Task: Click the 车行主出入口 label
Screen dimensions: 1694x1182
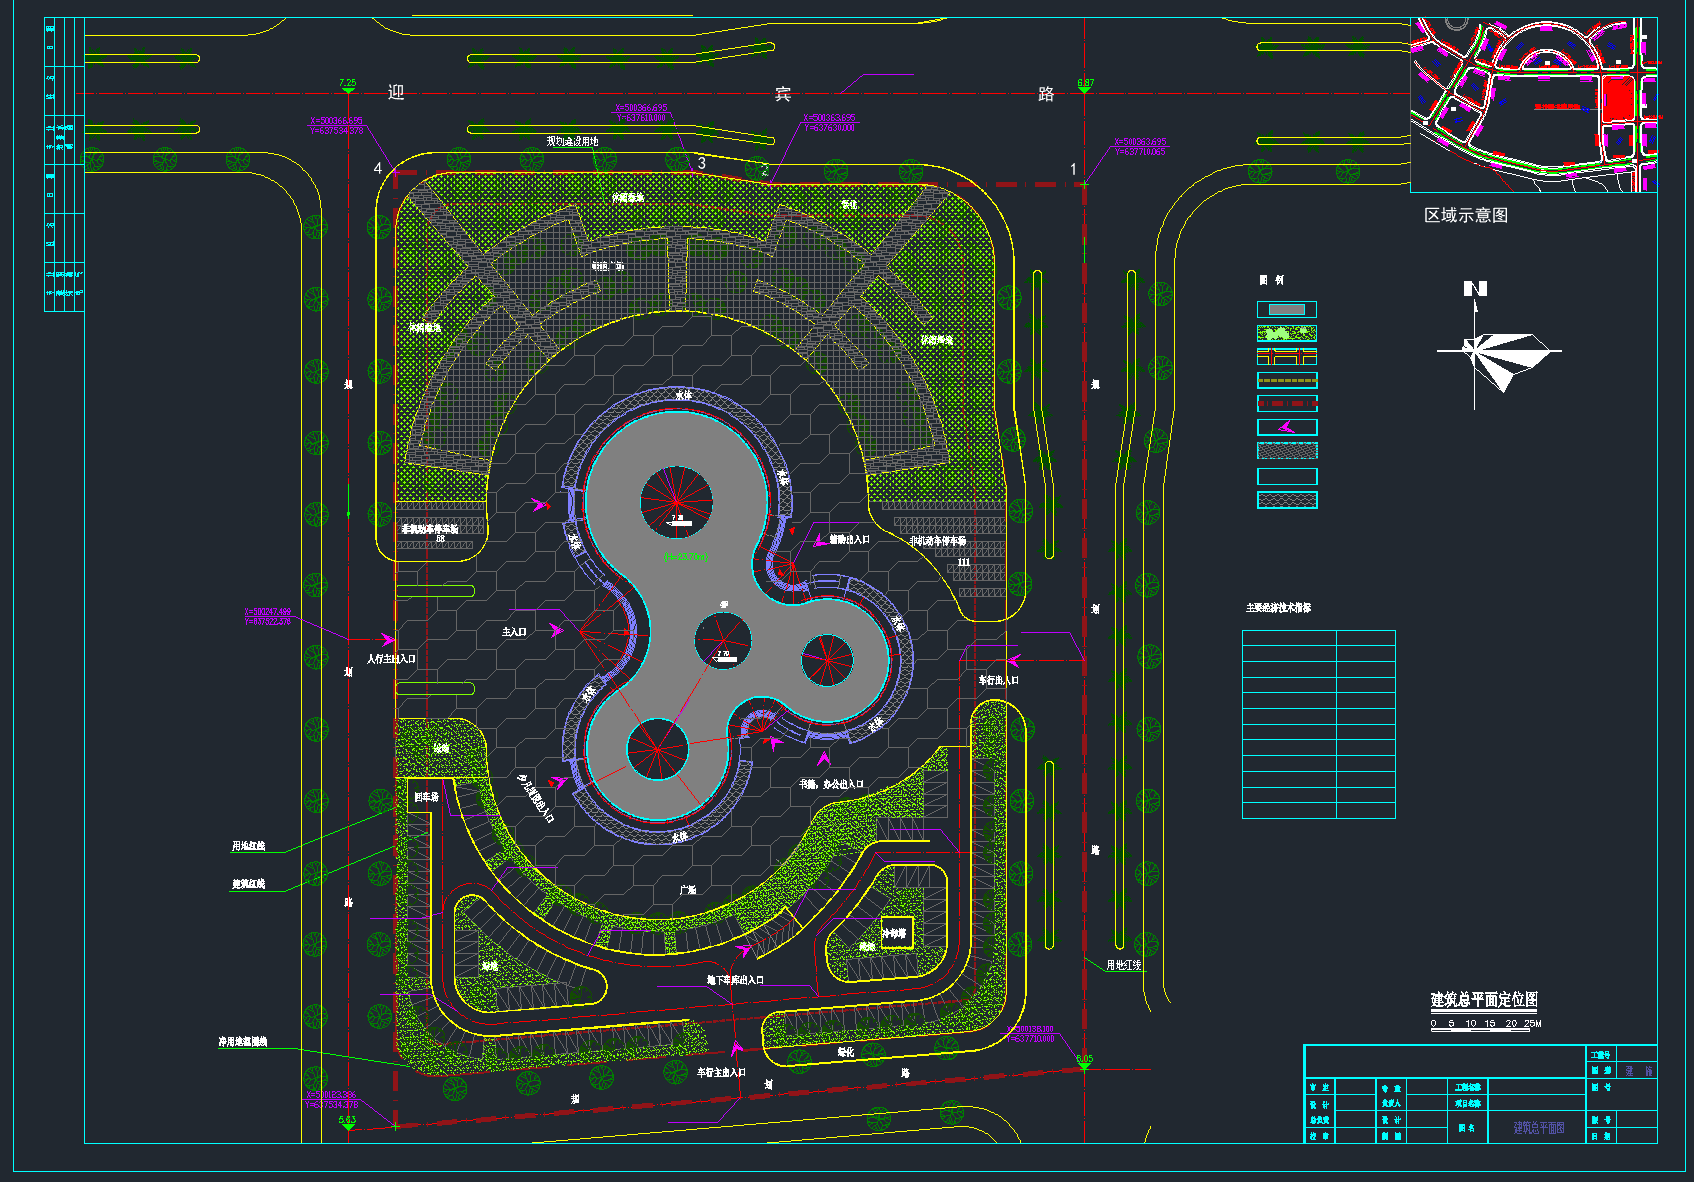Action: 721,1072
